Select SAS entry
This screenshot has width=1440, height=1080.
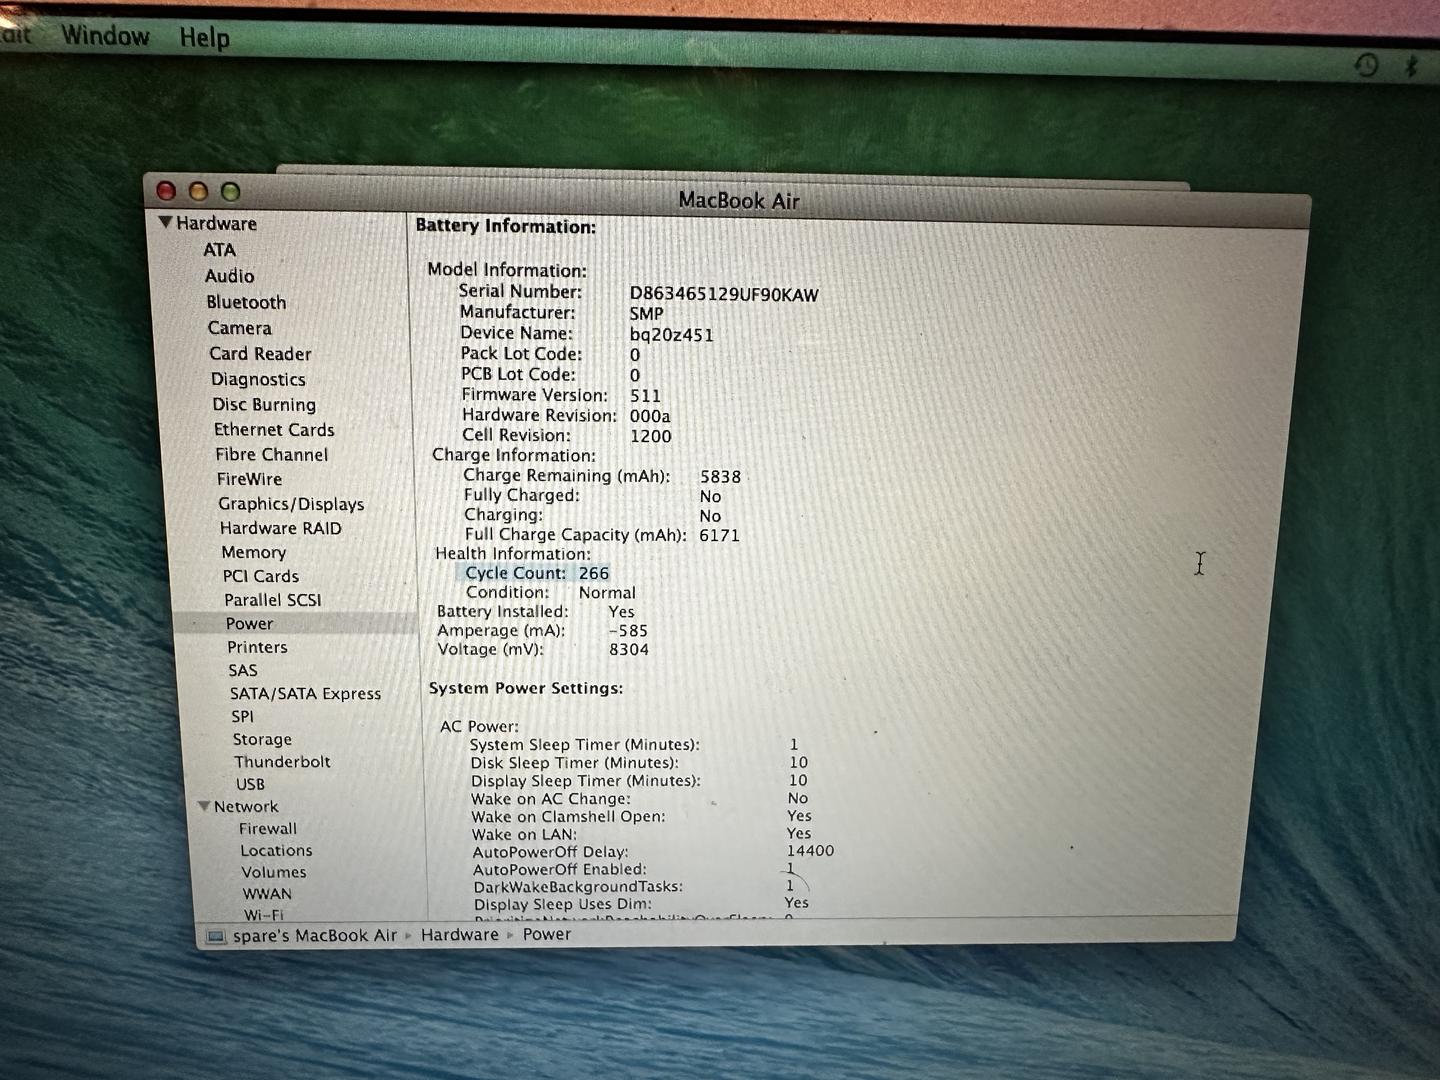[243, 670]
